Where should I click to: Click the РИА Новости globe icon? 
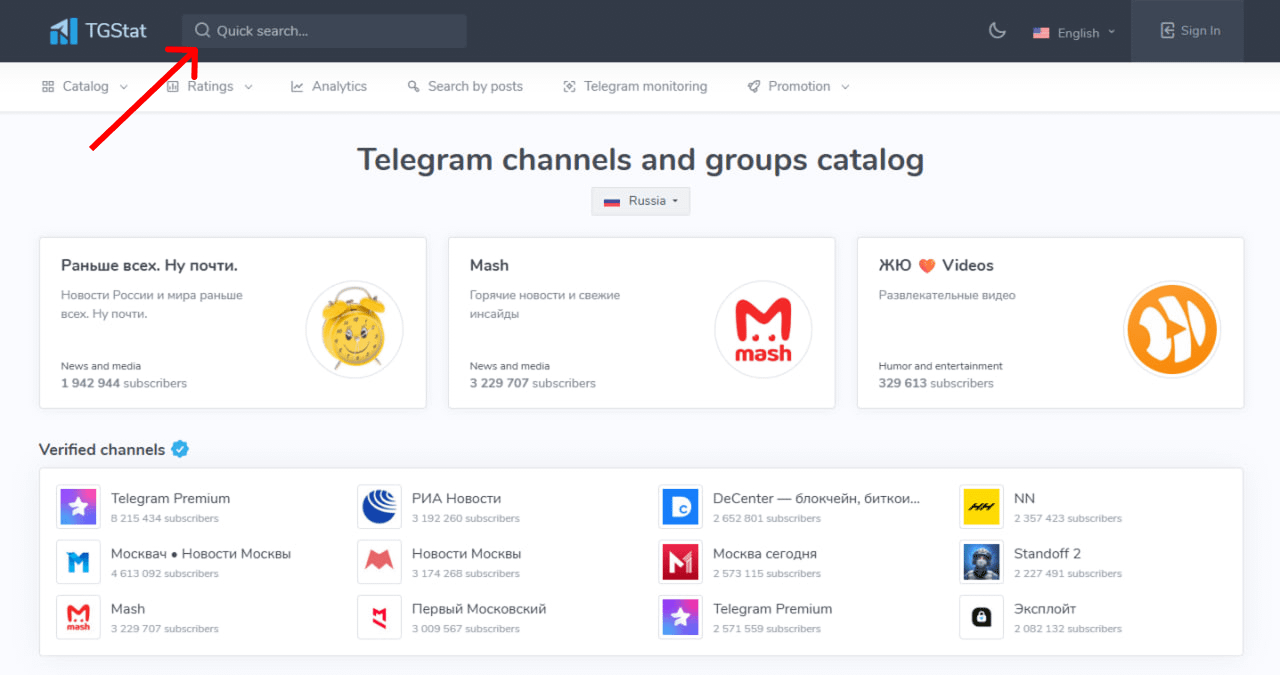point(380,507)
